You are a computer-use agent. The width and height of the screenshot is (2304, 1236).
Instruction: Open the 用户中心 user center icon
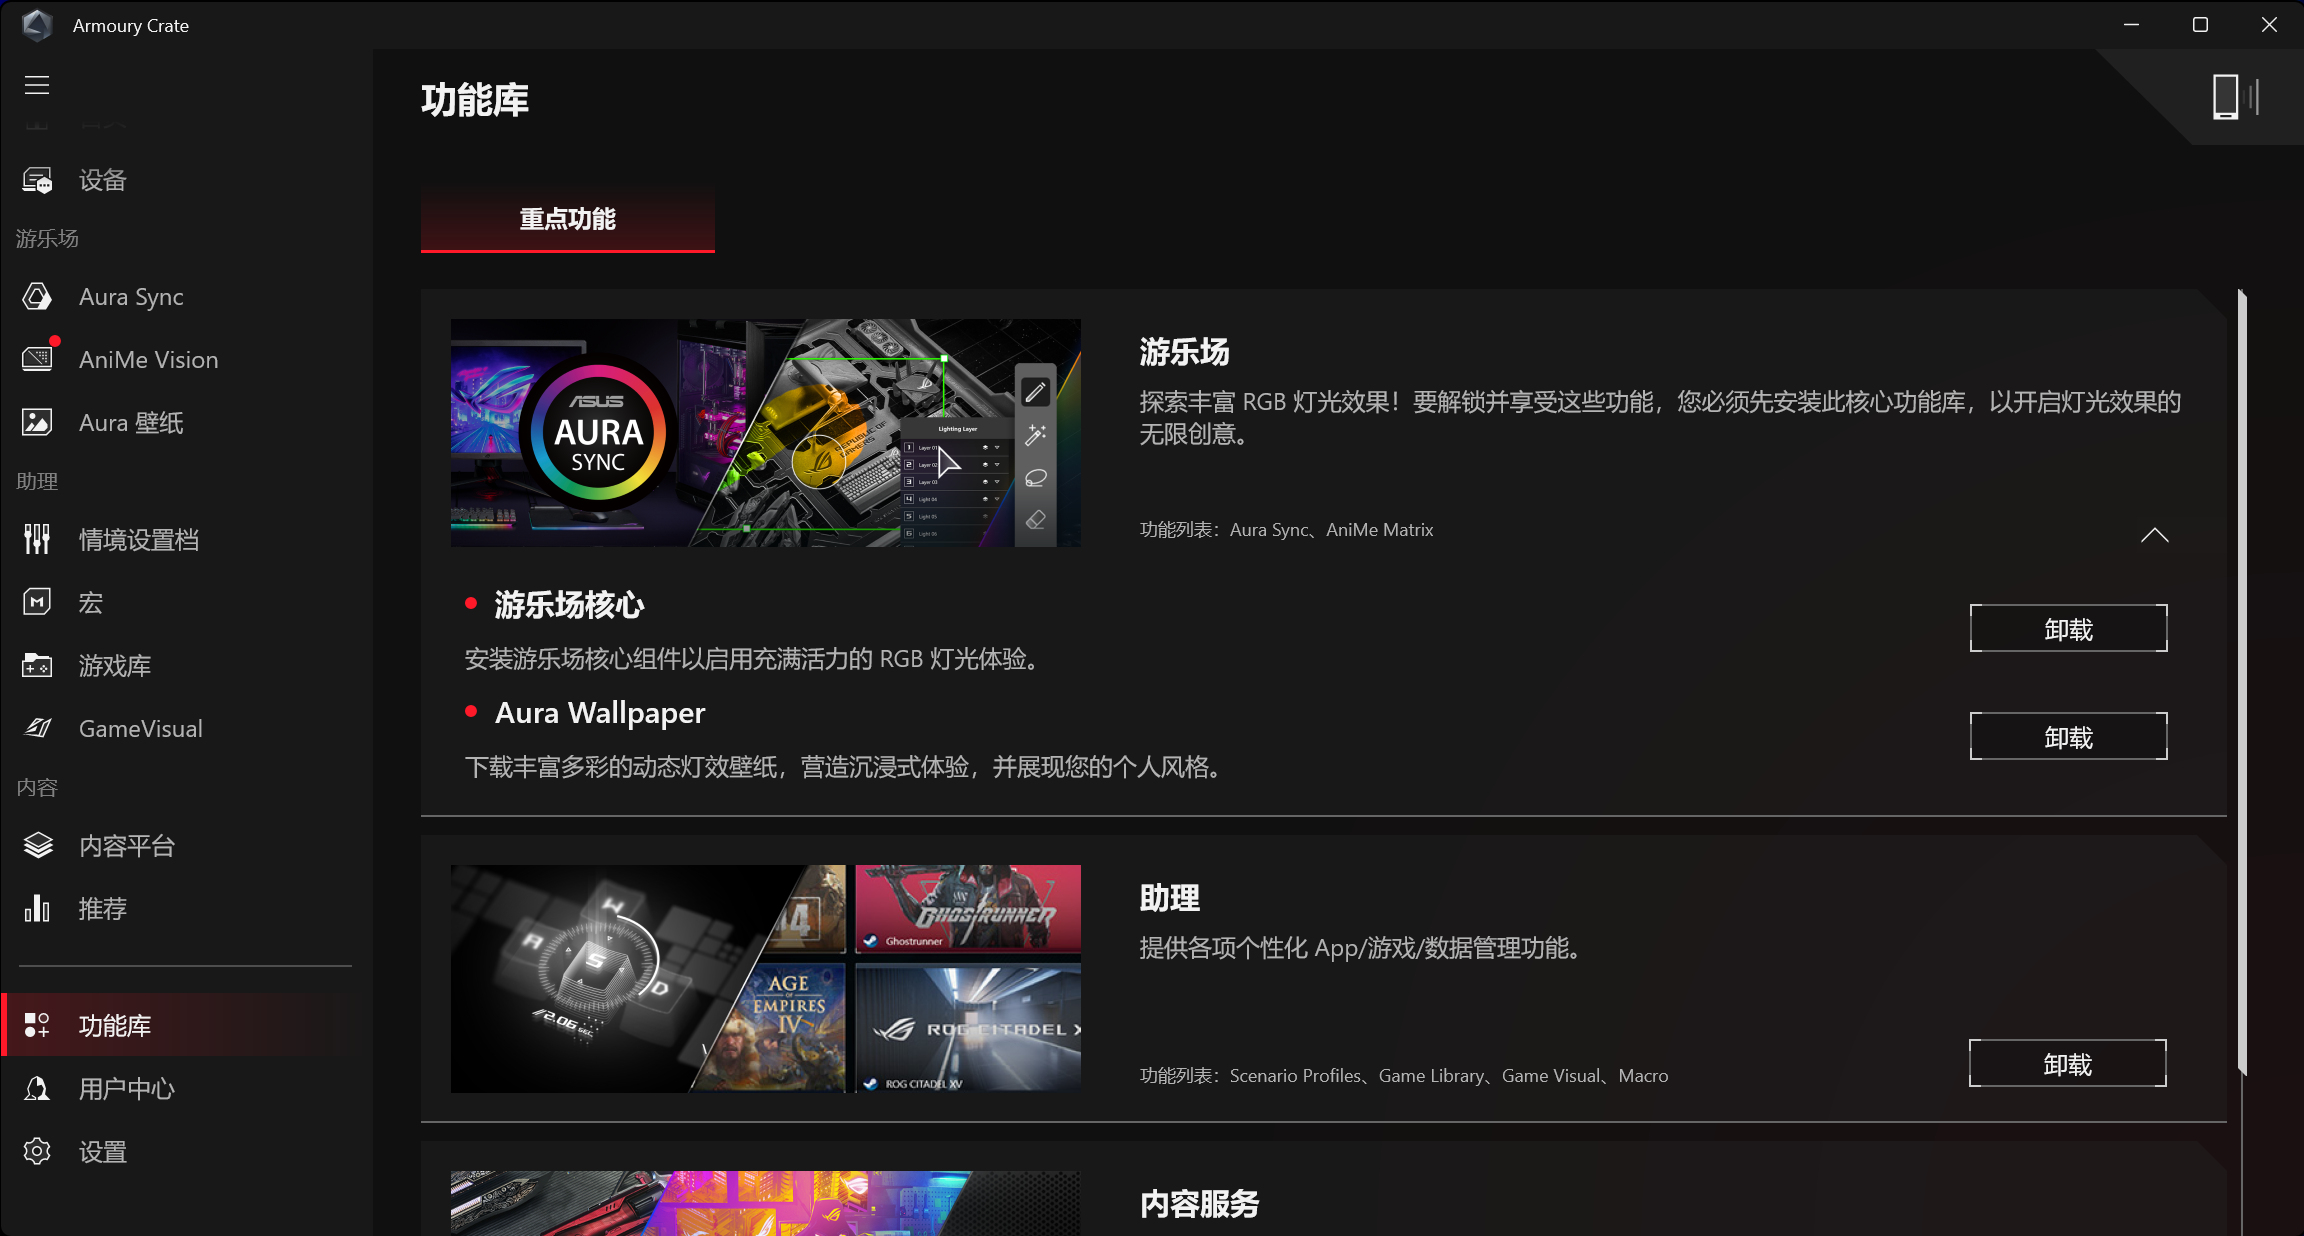37,1088
